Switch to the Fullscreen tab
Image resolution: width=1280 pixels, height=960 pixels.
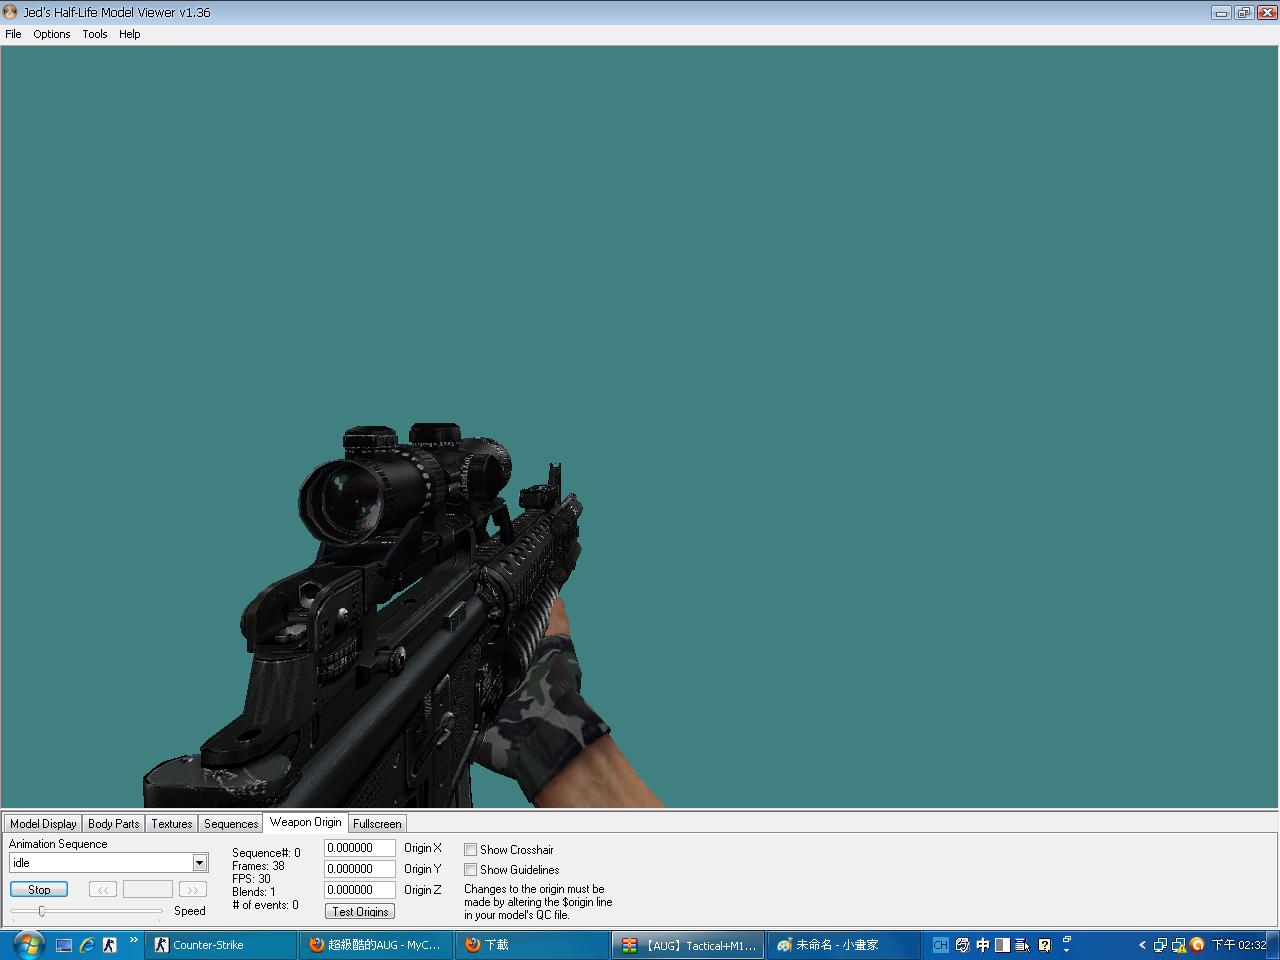point(377,824)
